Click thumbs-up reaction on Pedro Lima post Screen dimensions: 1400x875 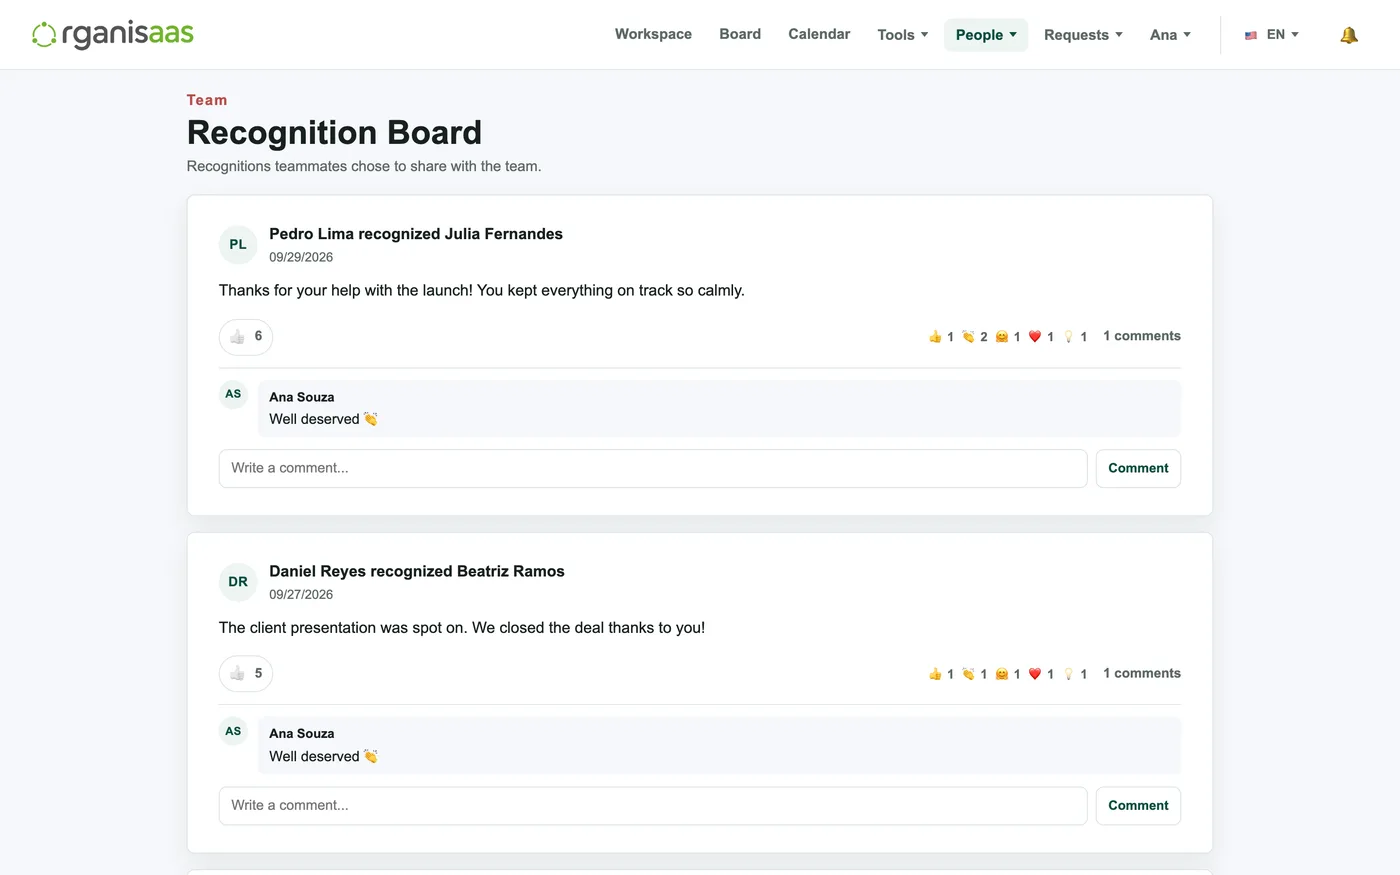[941, 337]
